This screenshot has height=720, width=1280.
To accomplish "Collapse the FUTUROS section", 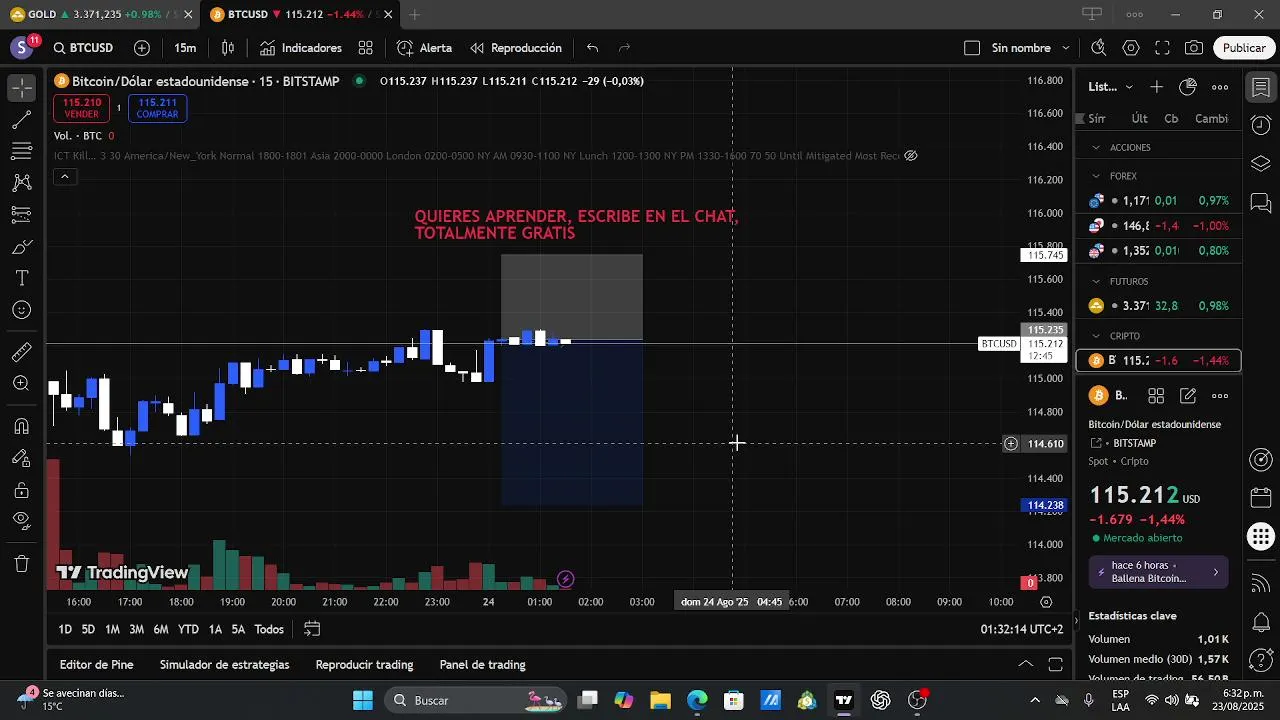I will click(1095, 282).
